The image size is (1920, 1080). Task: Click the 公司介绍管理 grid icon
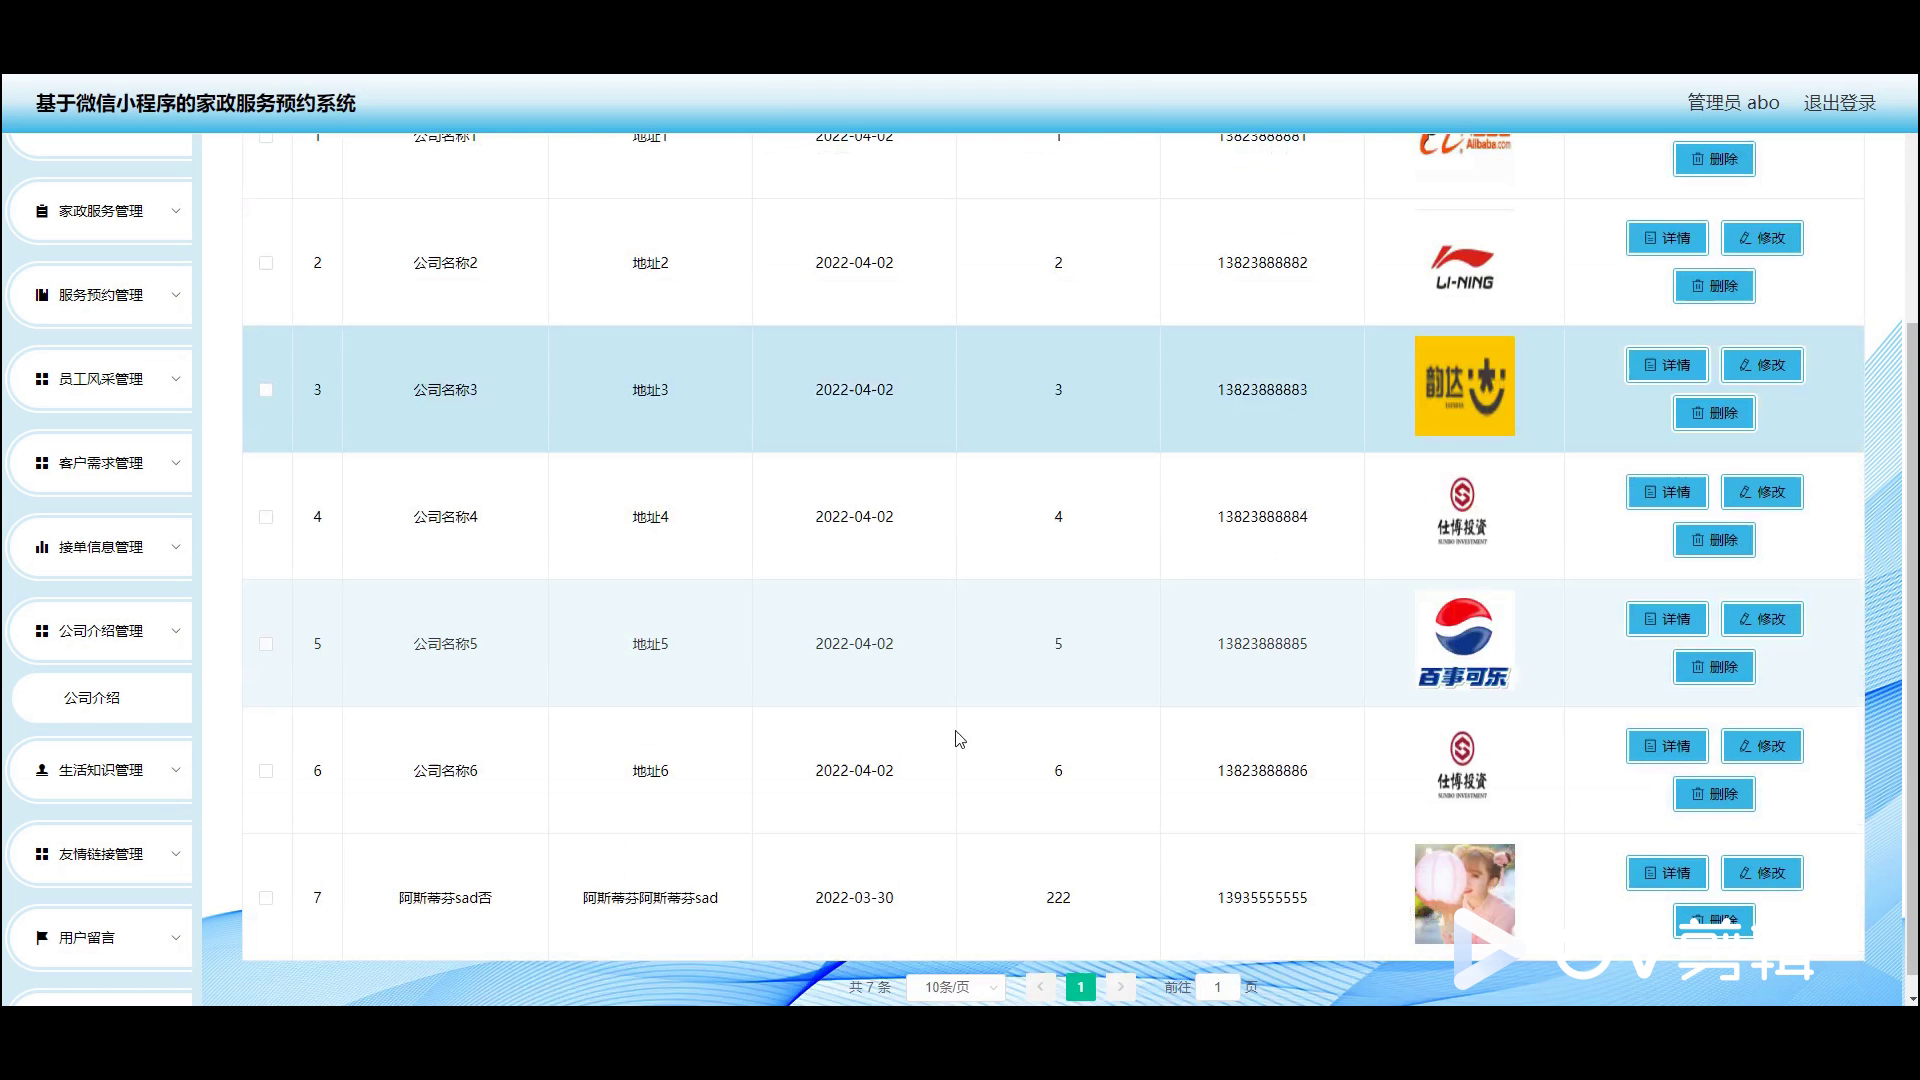pos(42,631)
